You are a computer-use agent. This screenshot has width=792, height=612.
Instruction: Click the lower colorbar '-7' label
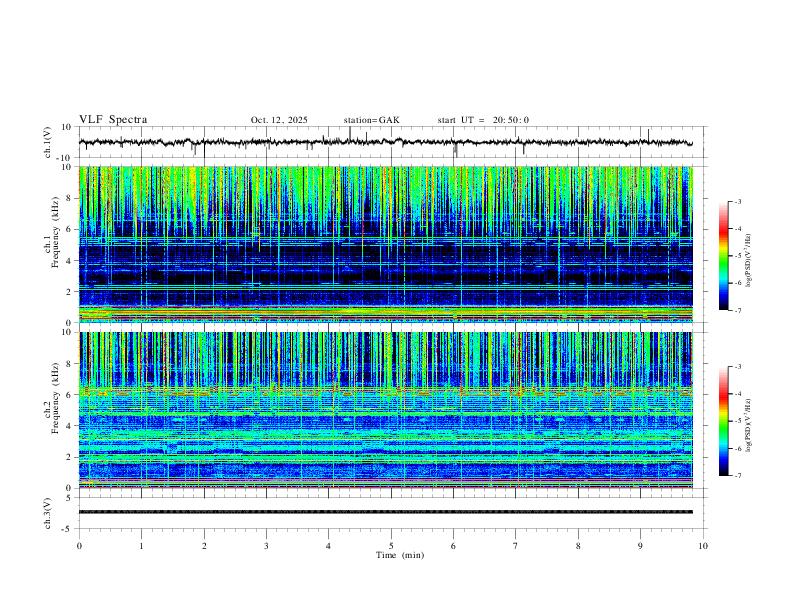[737, 476]
